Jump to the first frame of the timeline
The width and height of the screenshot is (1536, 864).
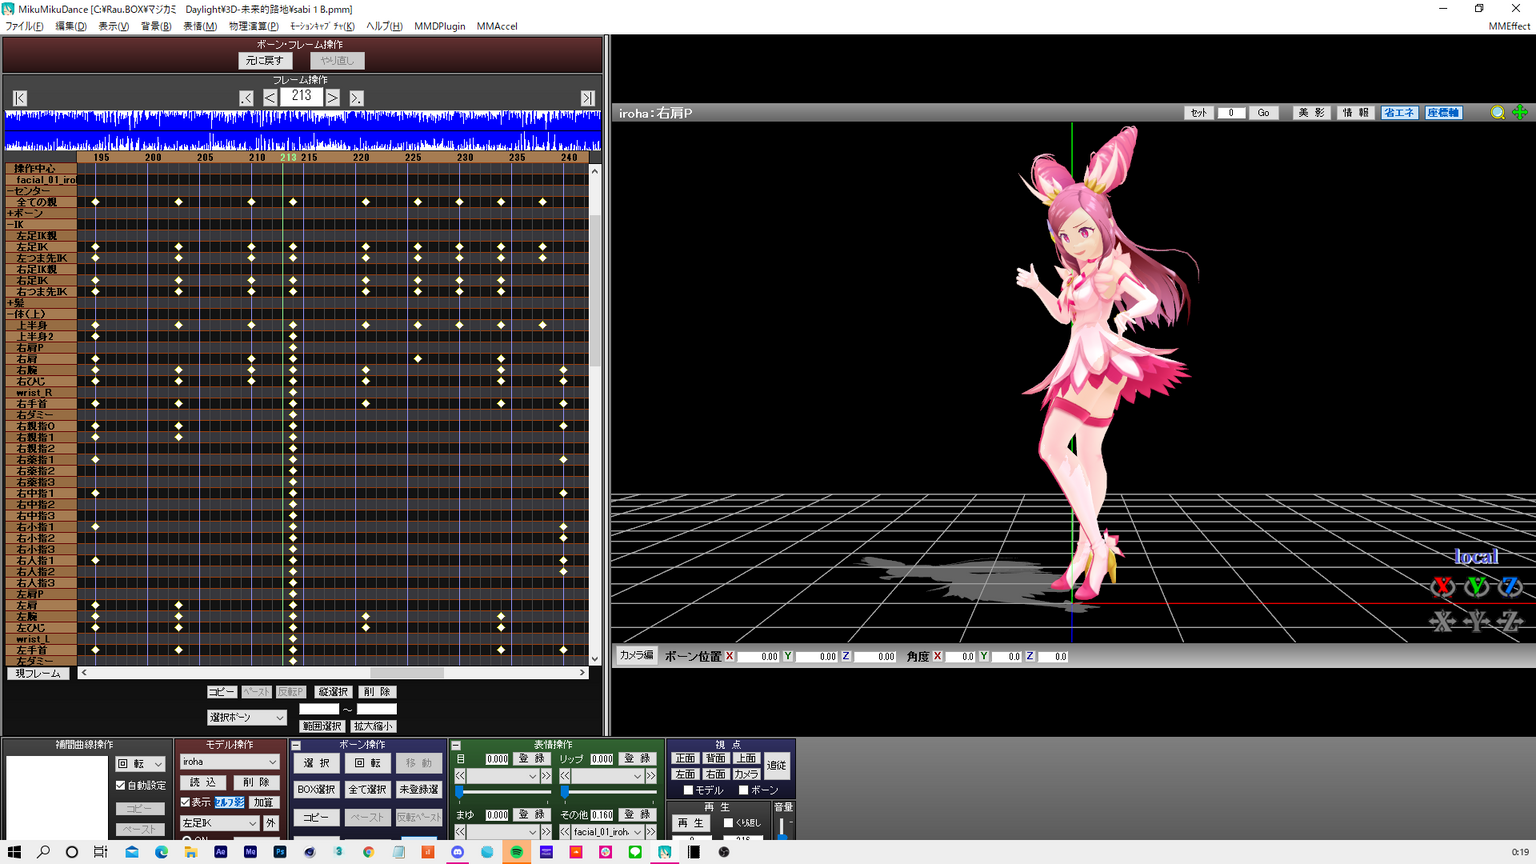click(x=20, y=98)
